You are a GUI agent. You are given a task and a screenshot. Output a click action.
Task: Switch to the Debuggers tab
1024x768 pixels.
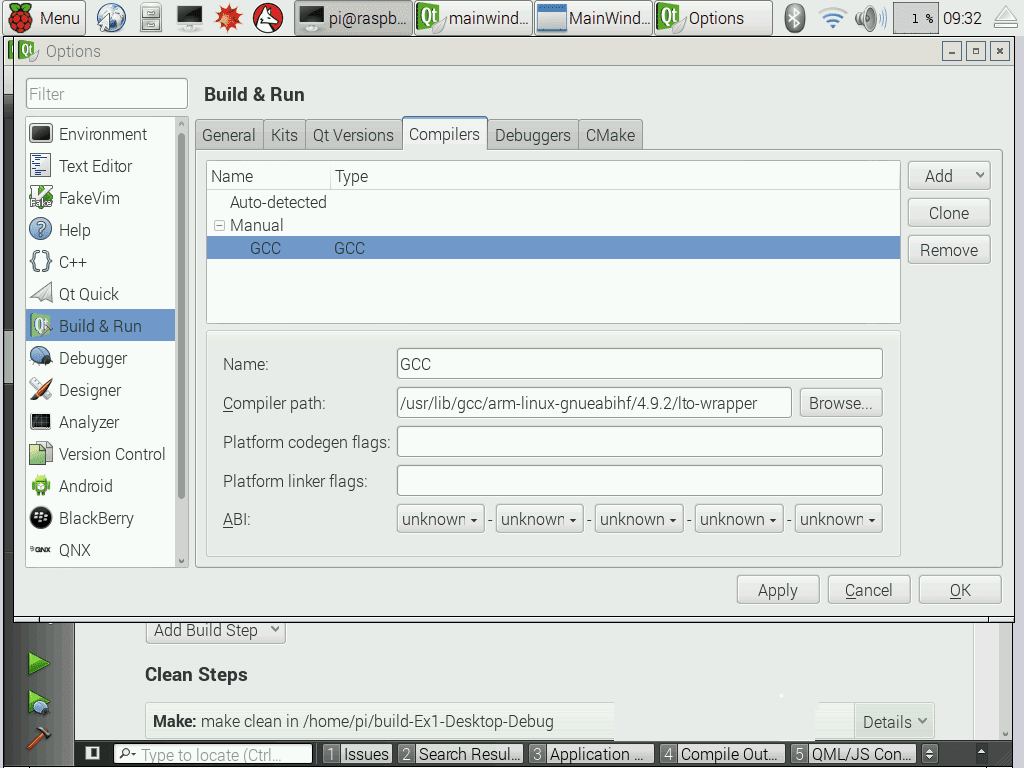532,135
